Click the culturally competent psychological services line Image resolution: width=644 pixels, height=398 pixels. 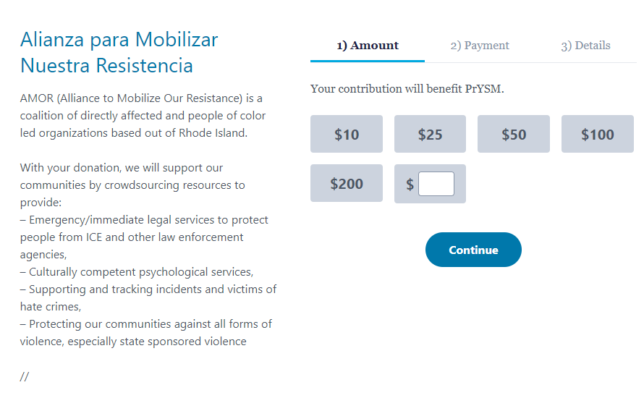[x=137, y=272]
